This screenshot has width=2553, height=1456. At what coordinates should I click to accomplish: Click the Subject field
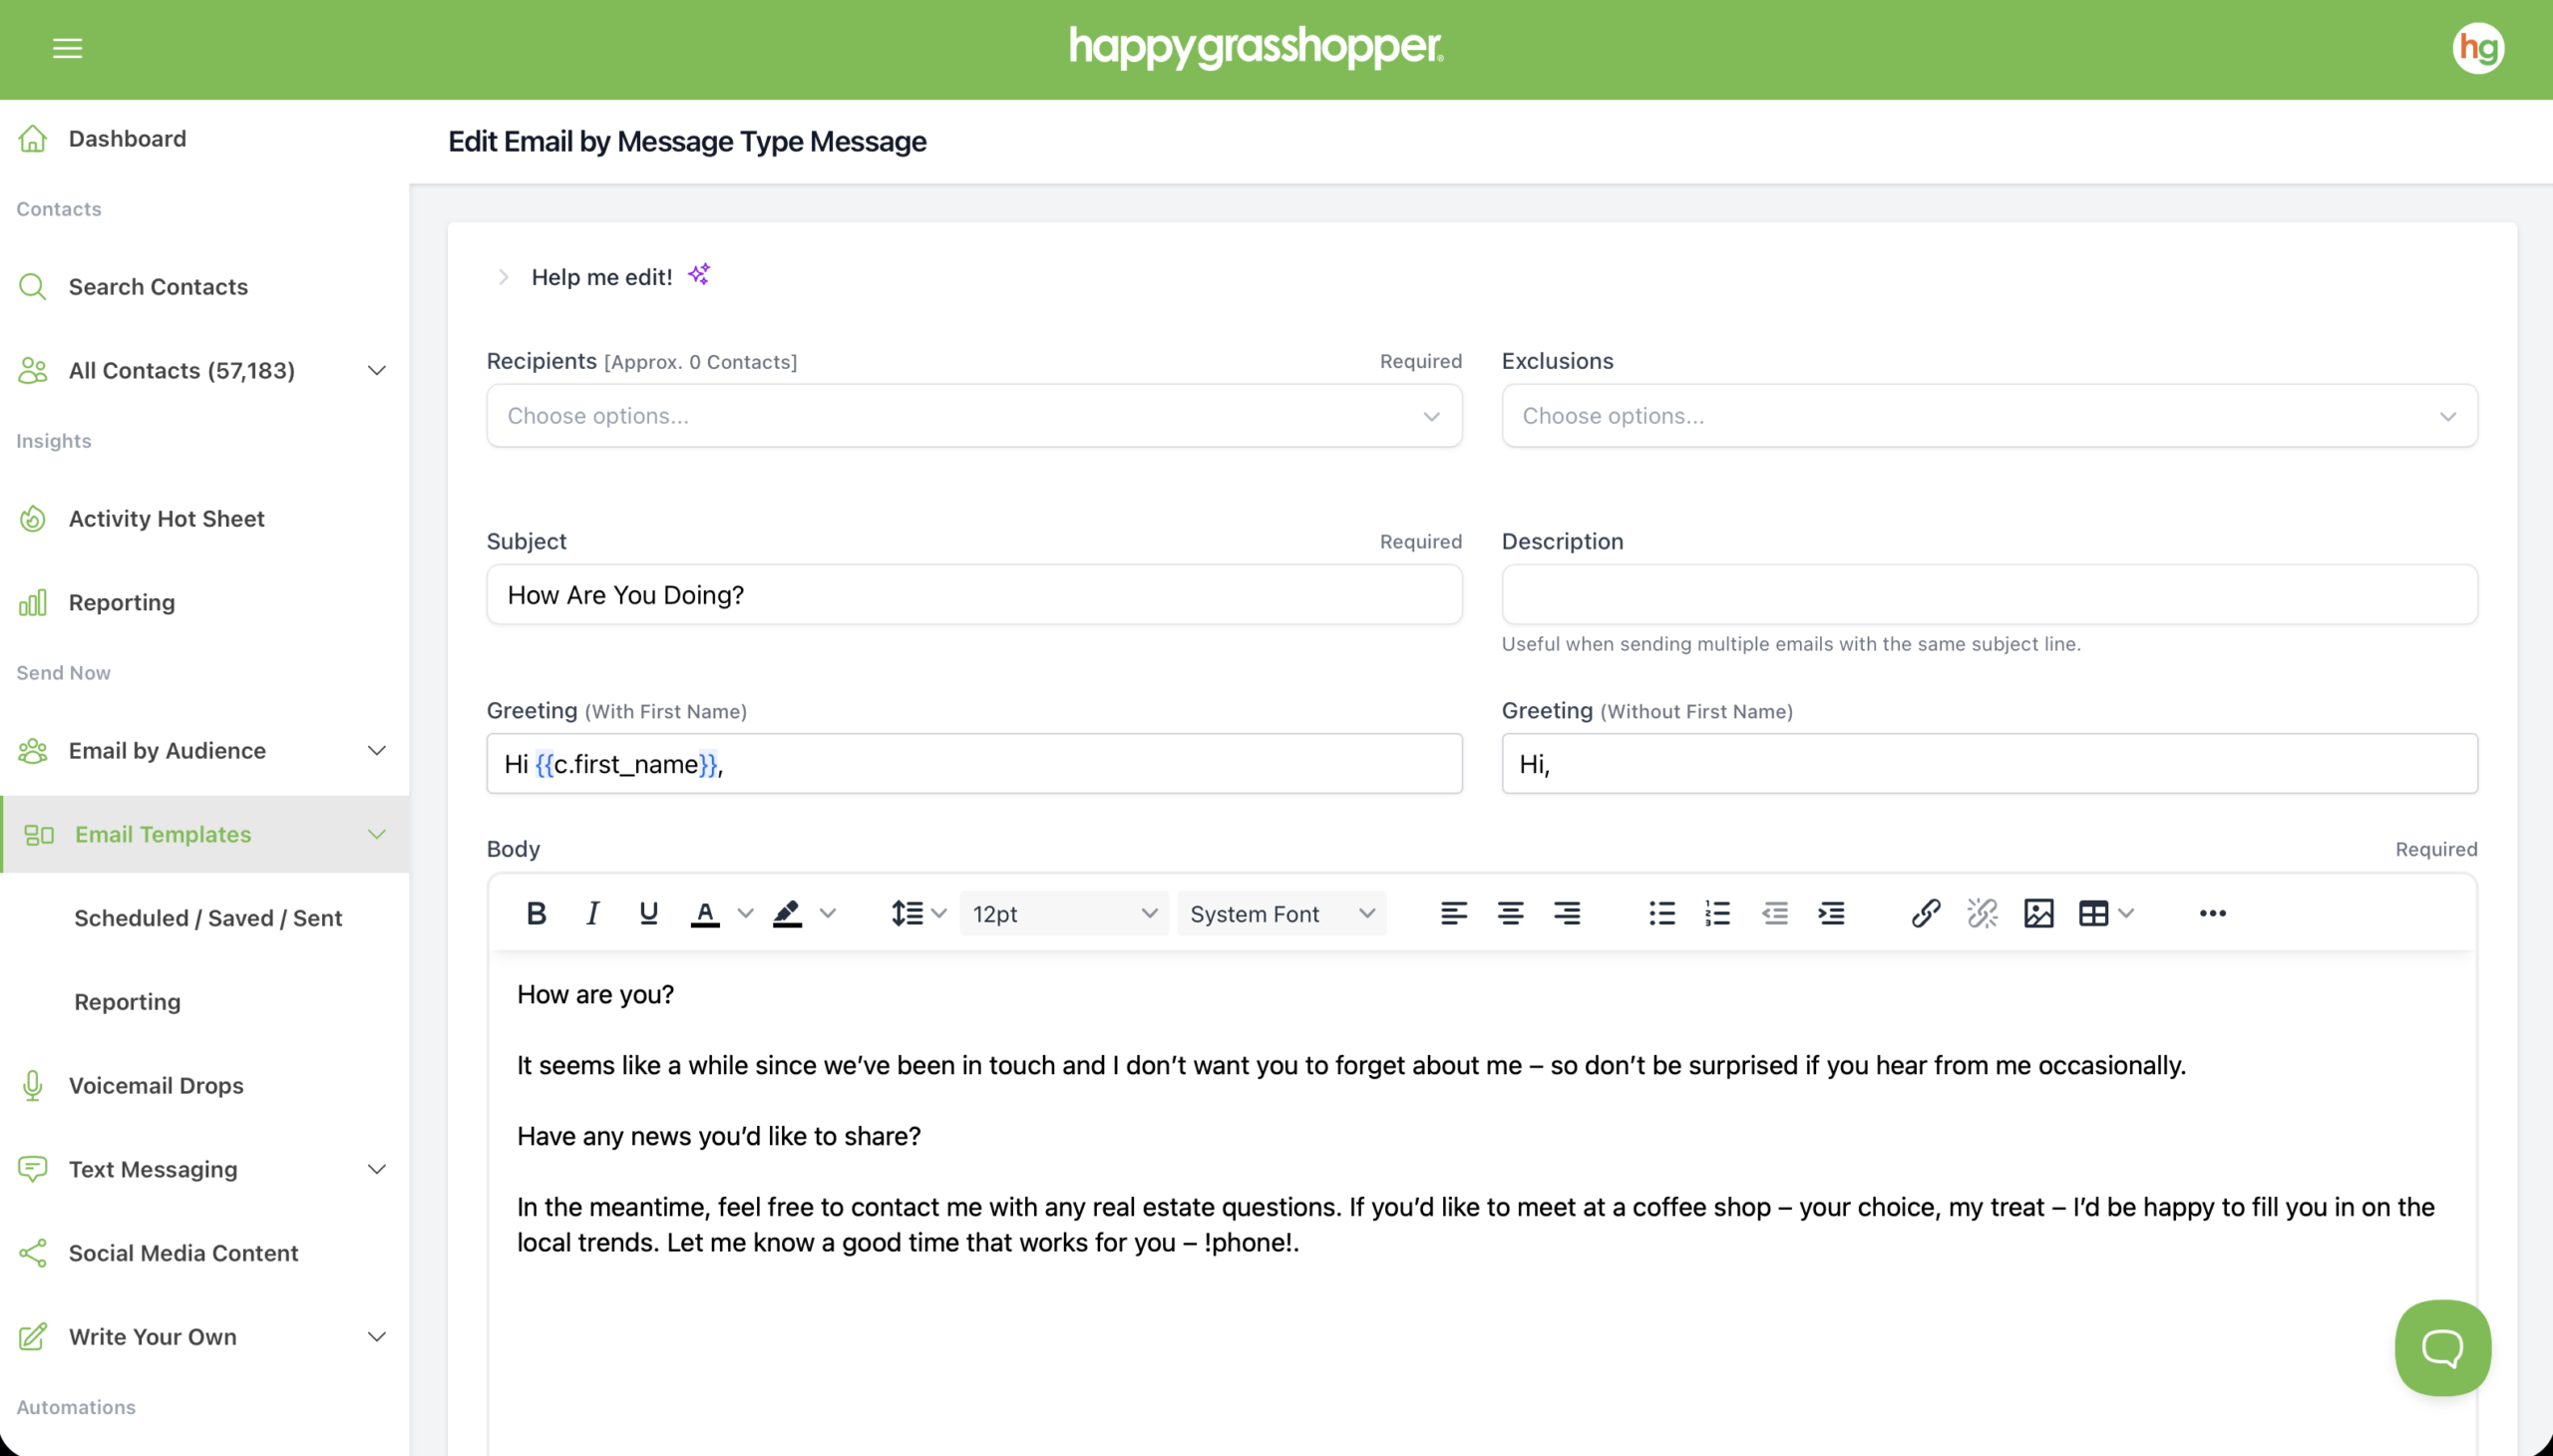[974, 595]
